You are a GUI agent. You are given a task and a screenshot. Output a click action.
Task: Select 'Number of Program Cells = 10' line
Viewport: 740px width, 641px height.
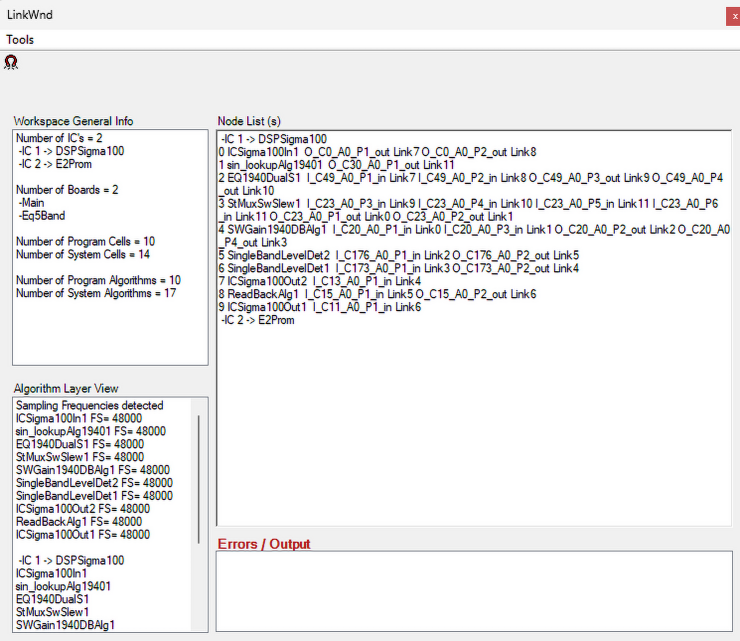(x=86, y=241)
